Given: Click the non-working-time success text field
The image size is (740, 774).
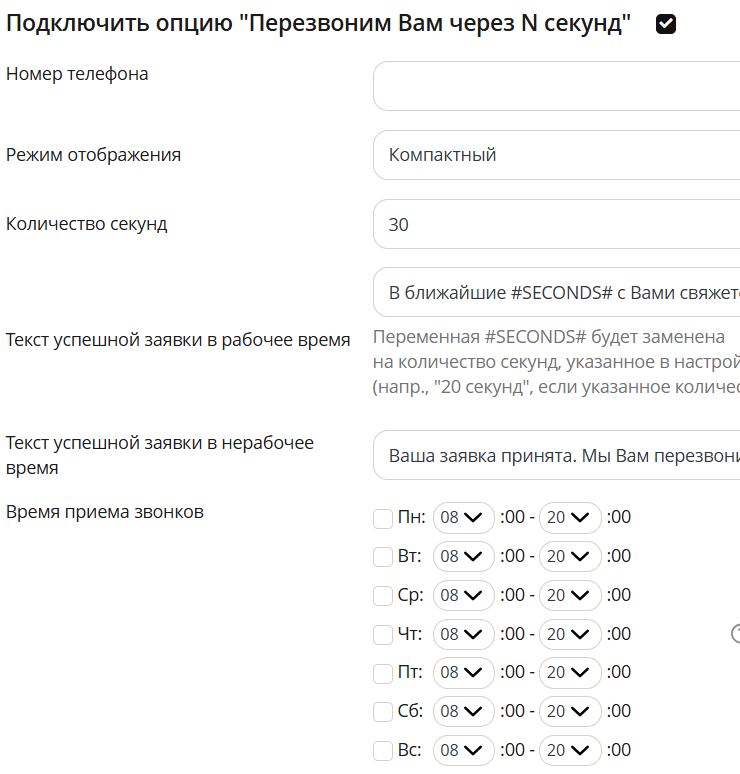Looking at the screenshot, I should [x=556, y=455].
